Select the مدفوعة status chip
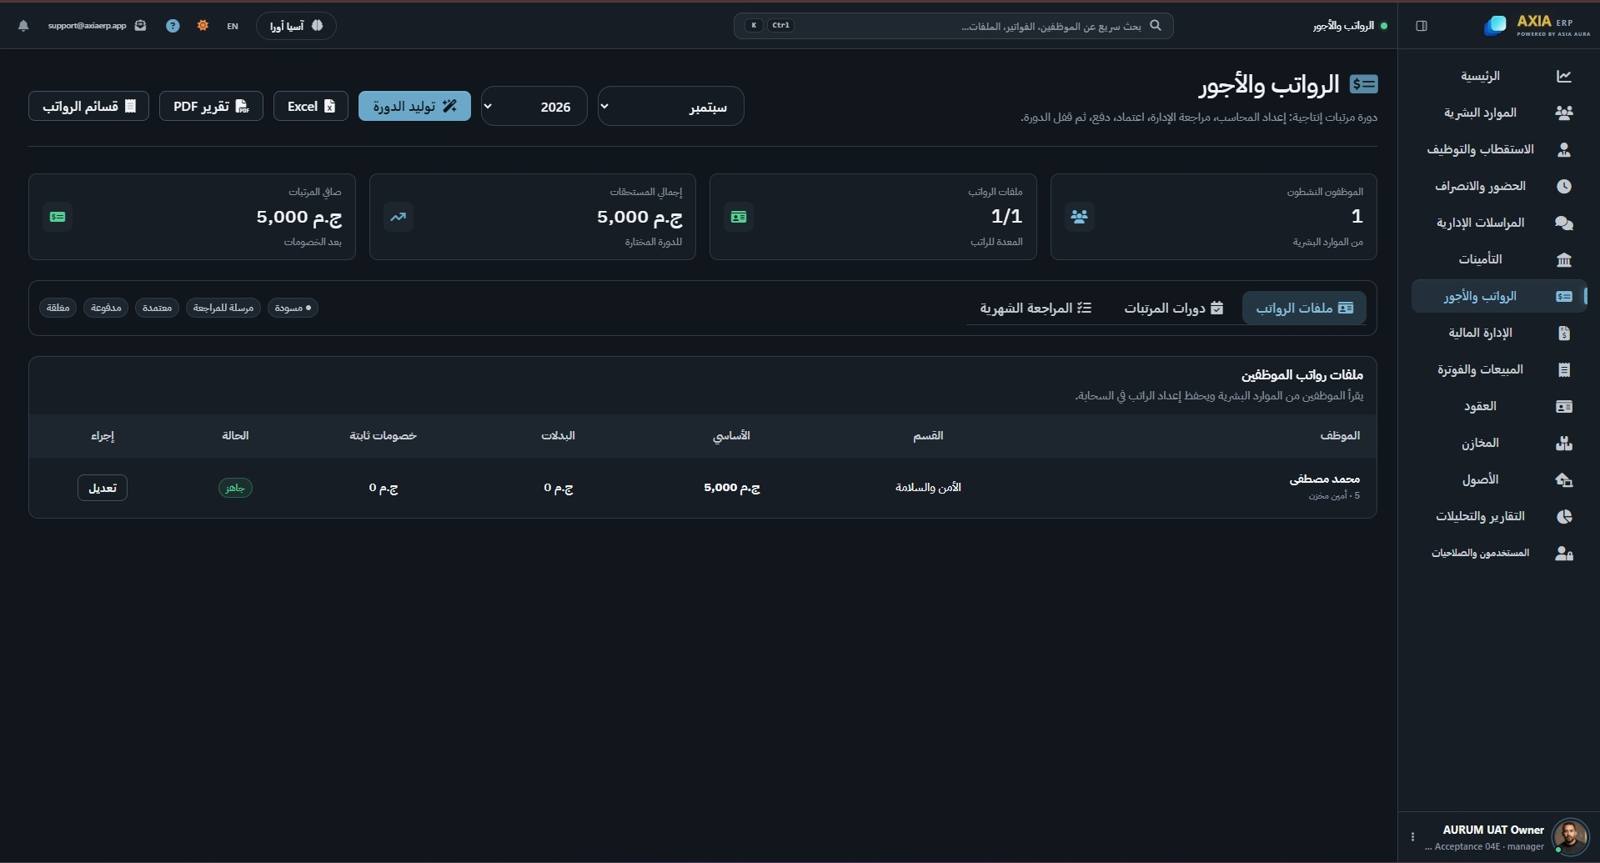This screenshot has height=863, width=1600. (106, 308)
